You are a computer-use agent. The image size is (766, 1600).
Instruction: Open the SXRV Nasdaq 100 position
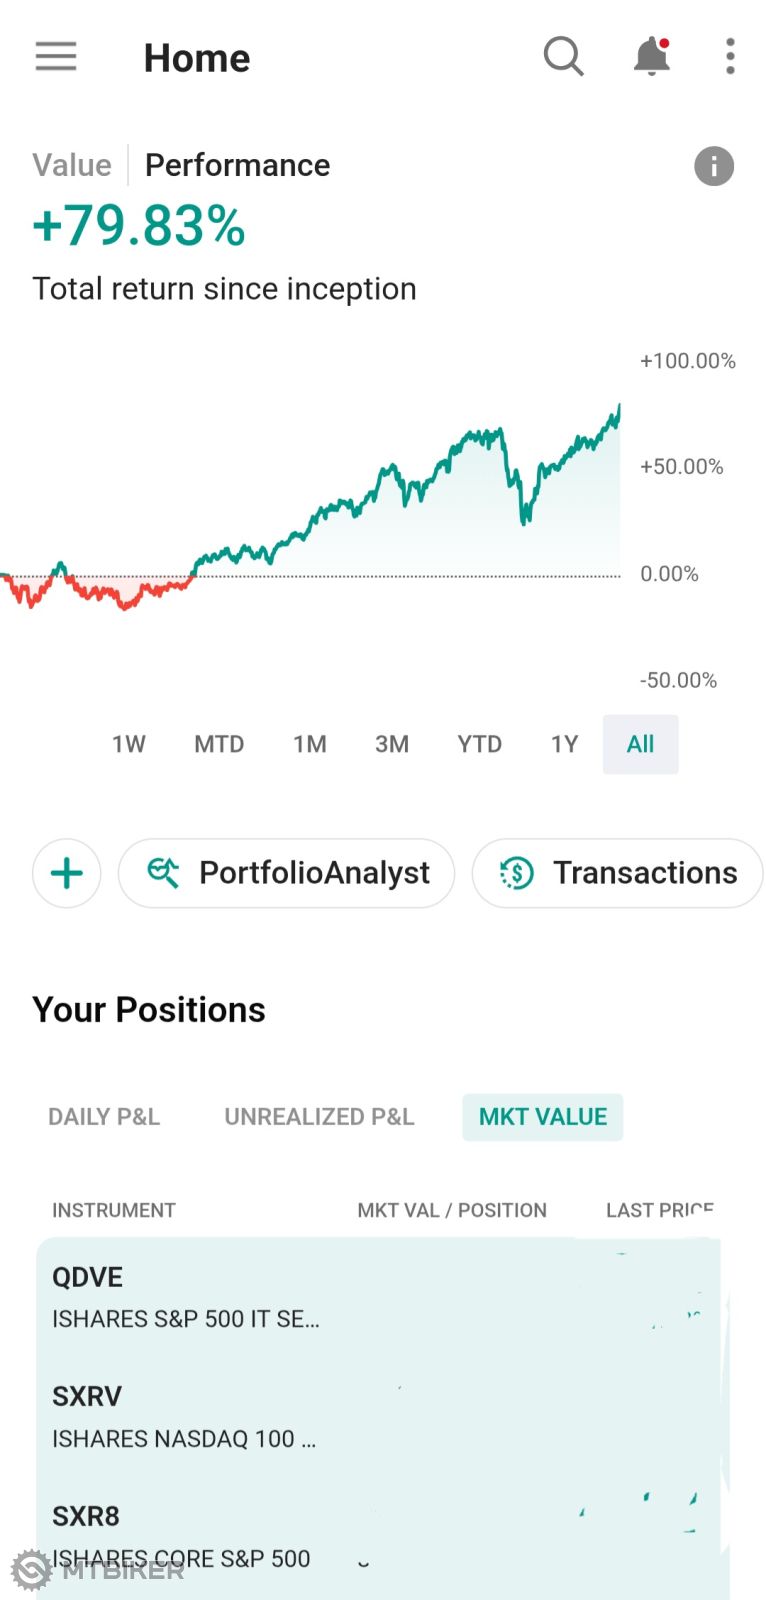point(300,1417)
